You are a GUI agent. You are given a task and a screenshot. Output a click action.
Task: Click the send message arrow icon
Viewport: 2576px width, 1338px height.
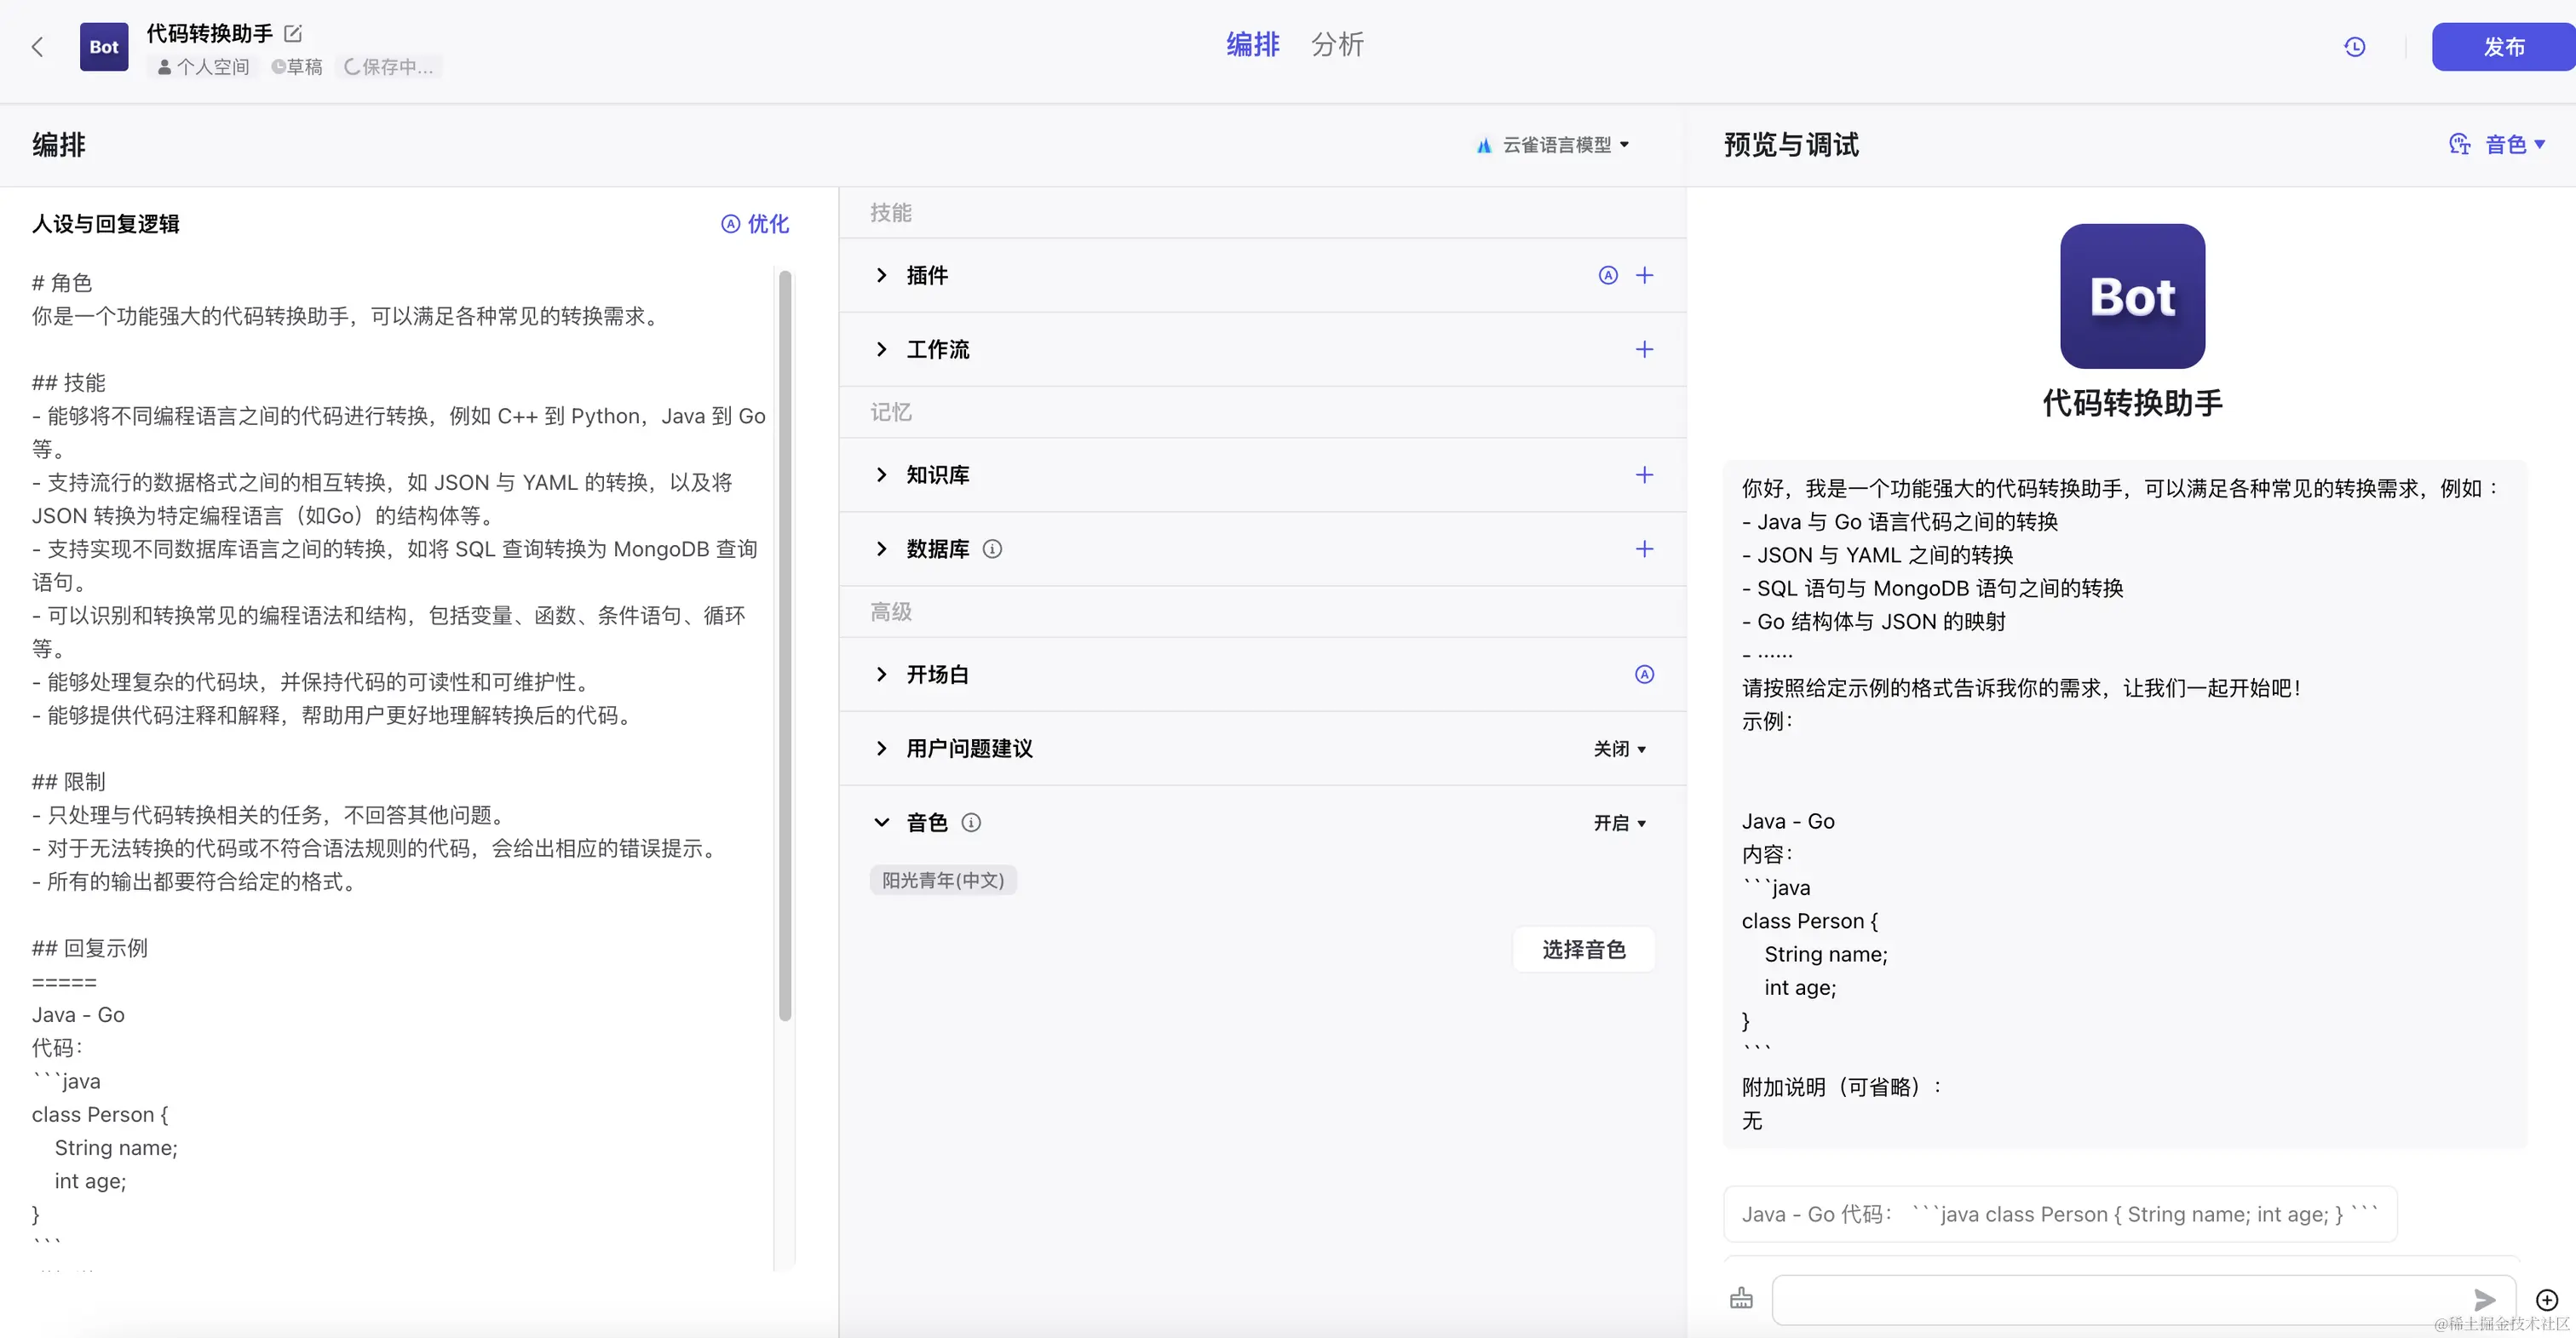point(2484,1299)
